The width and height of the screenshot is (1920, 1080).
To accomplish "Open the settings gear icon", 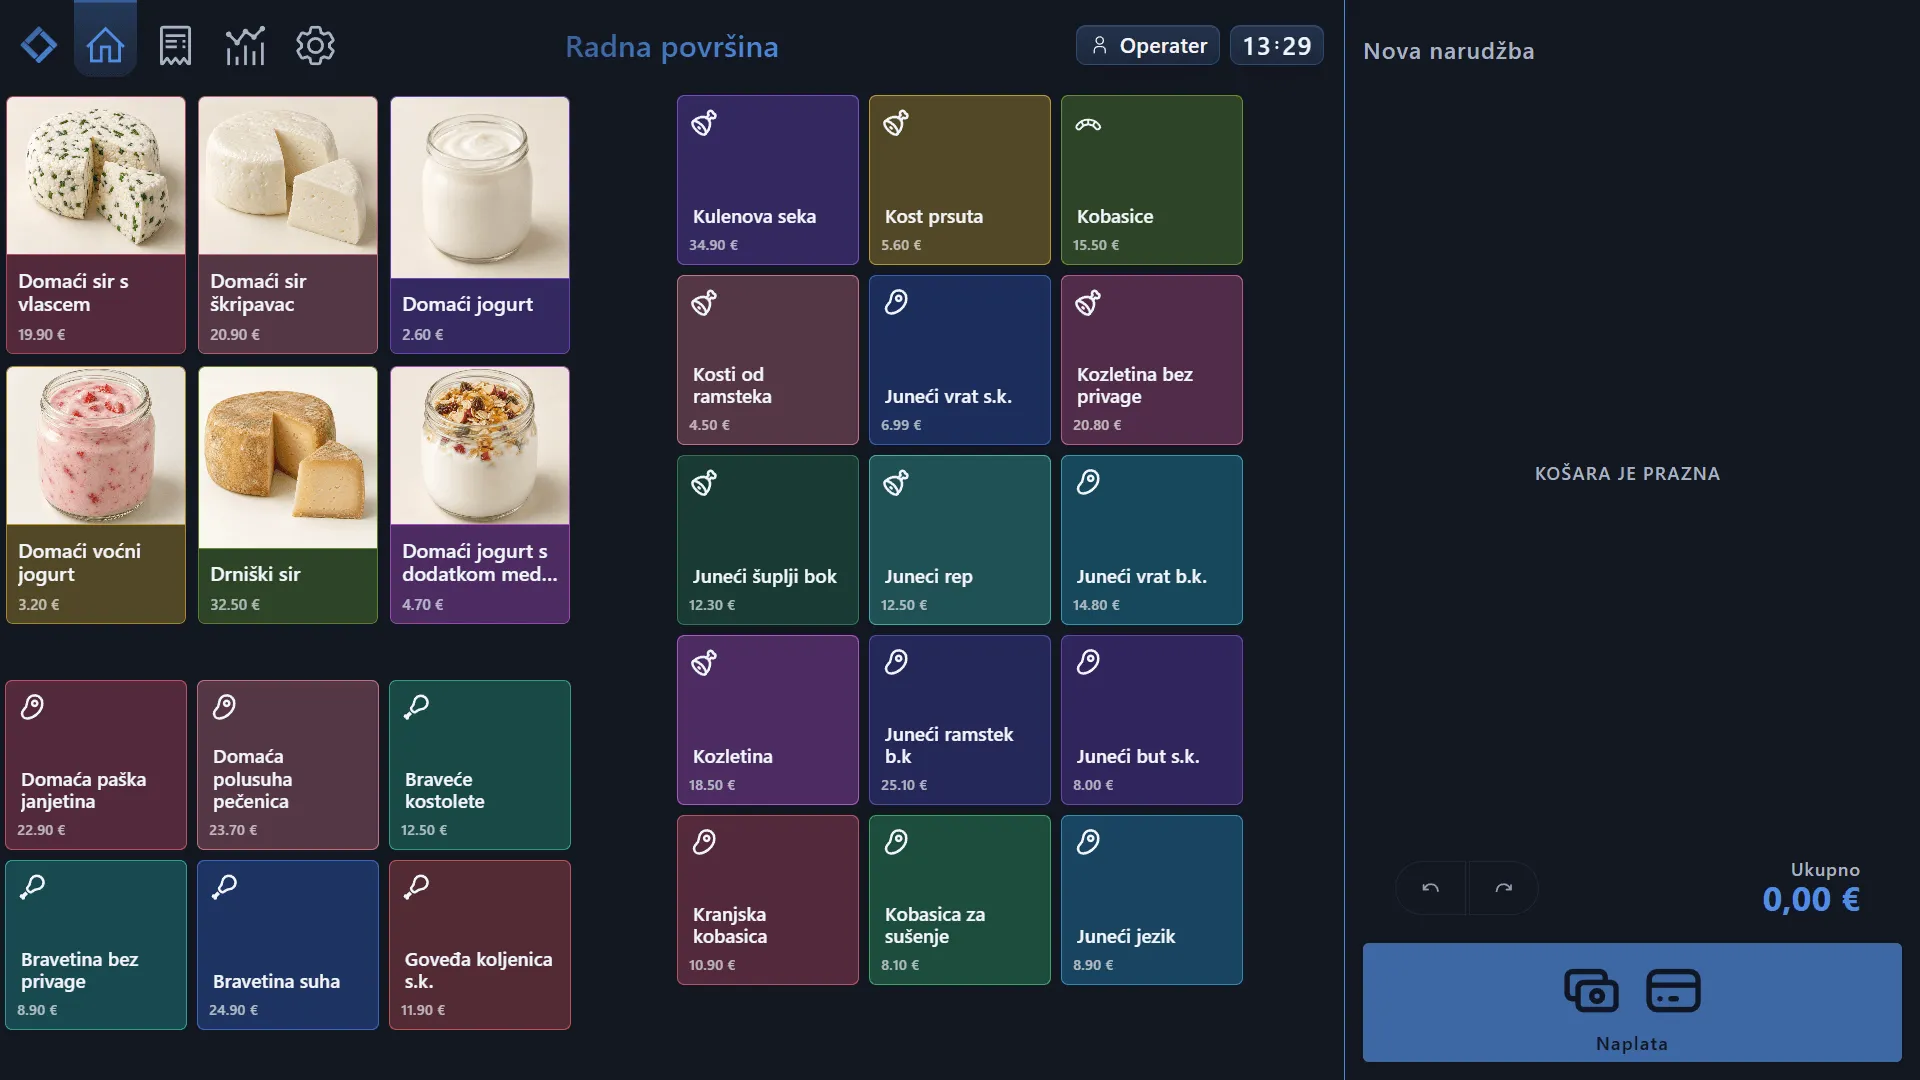I will point(315,46).
